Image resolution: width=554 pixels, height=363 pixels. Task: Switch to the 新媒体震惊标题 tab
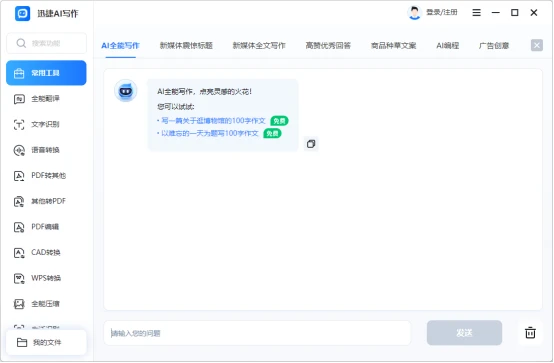click(x=186, y=46)
